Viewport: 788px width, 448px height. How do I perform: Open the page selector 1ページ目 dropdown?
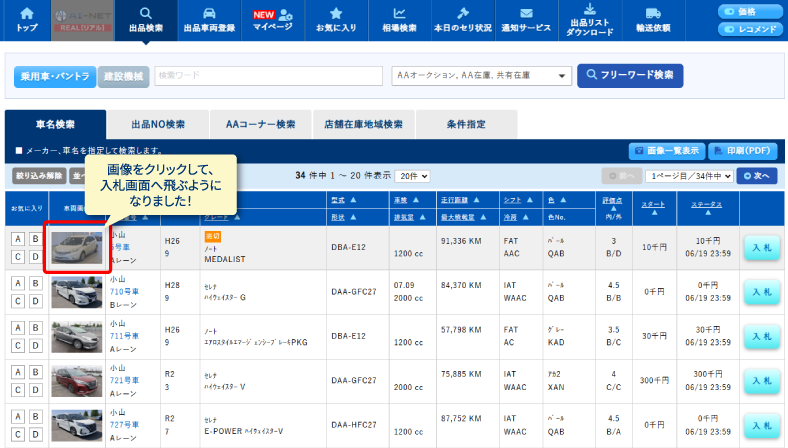tap(689, 176)
